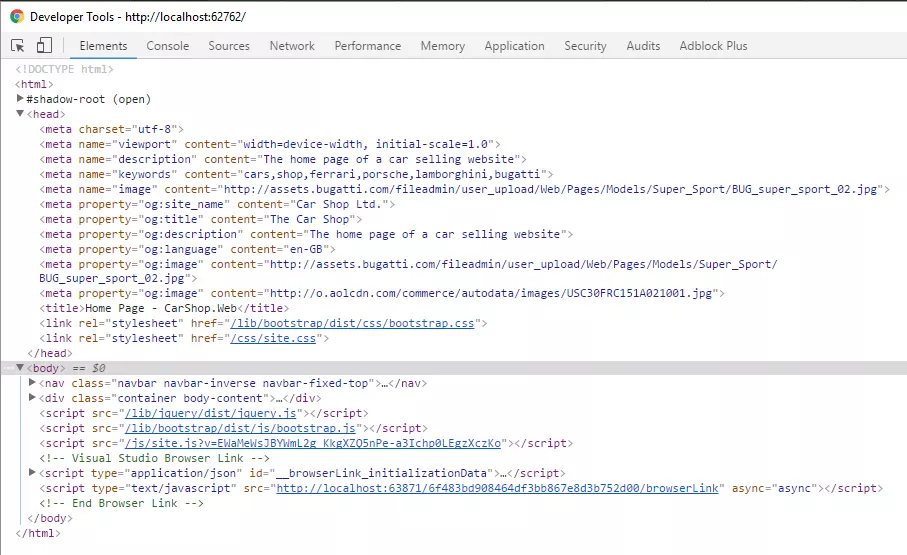Activate the inspect element picker icon
The height and width of the screenshot is (555, 907).
(18, 46)
